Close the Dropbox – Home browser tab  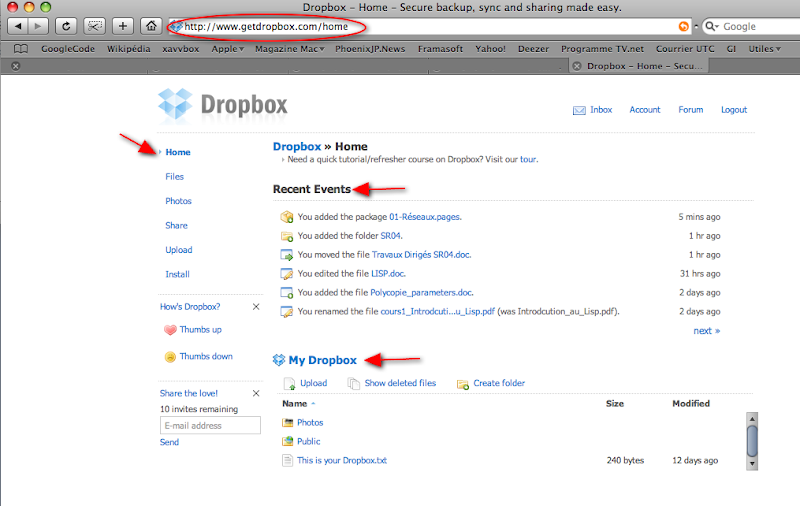577,66
